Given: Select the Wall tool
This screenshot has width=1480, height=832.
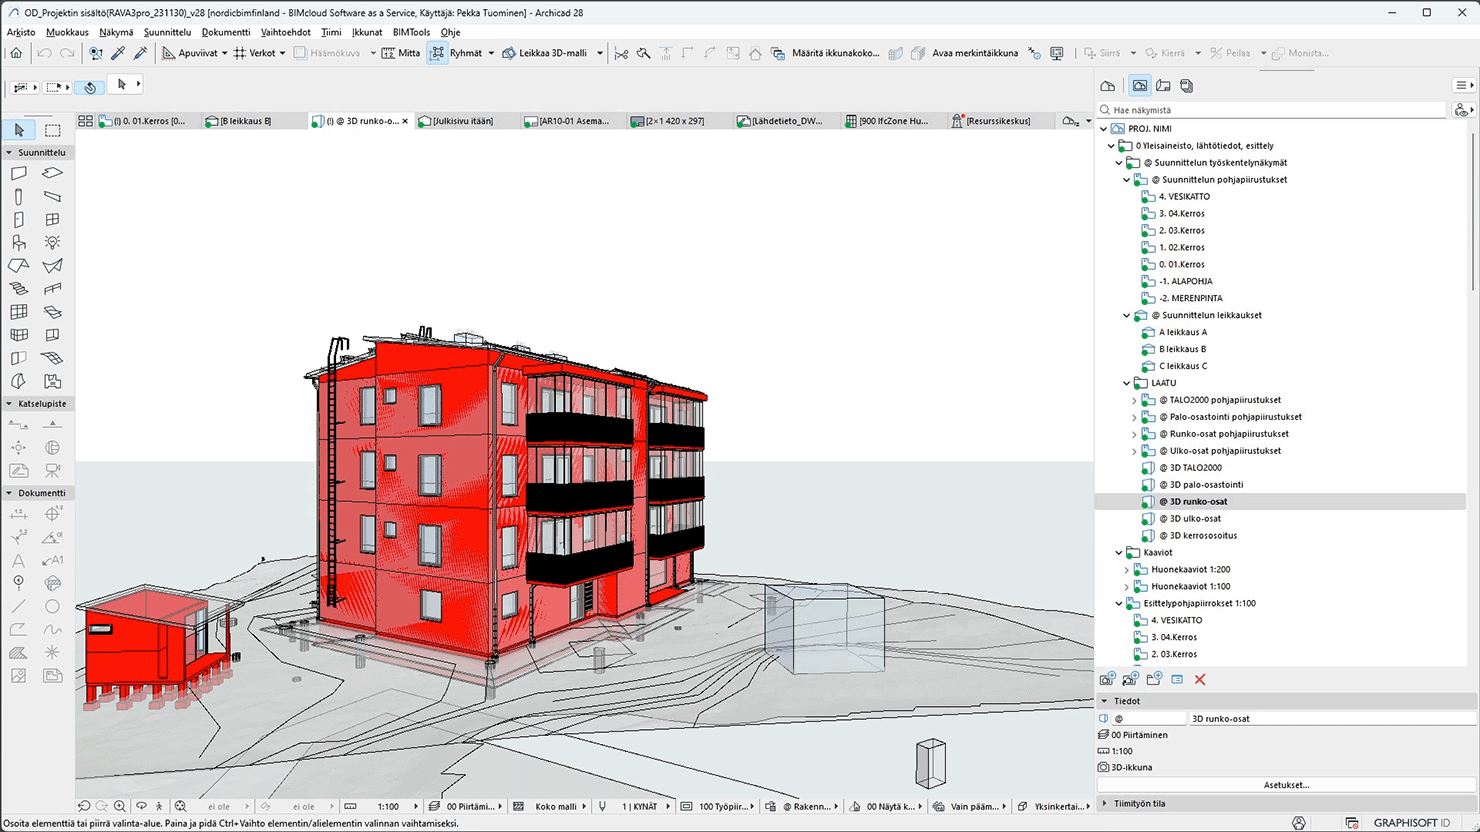Looking at the screenshot, I should [19, 173].
